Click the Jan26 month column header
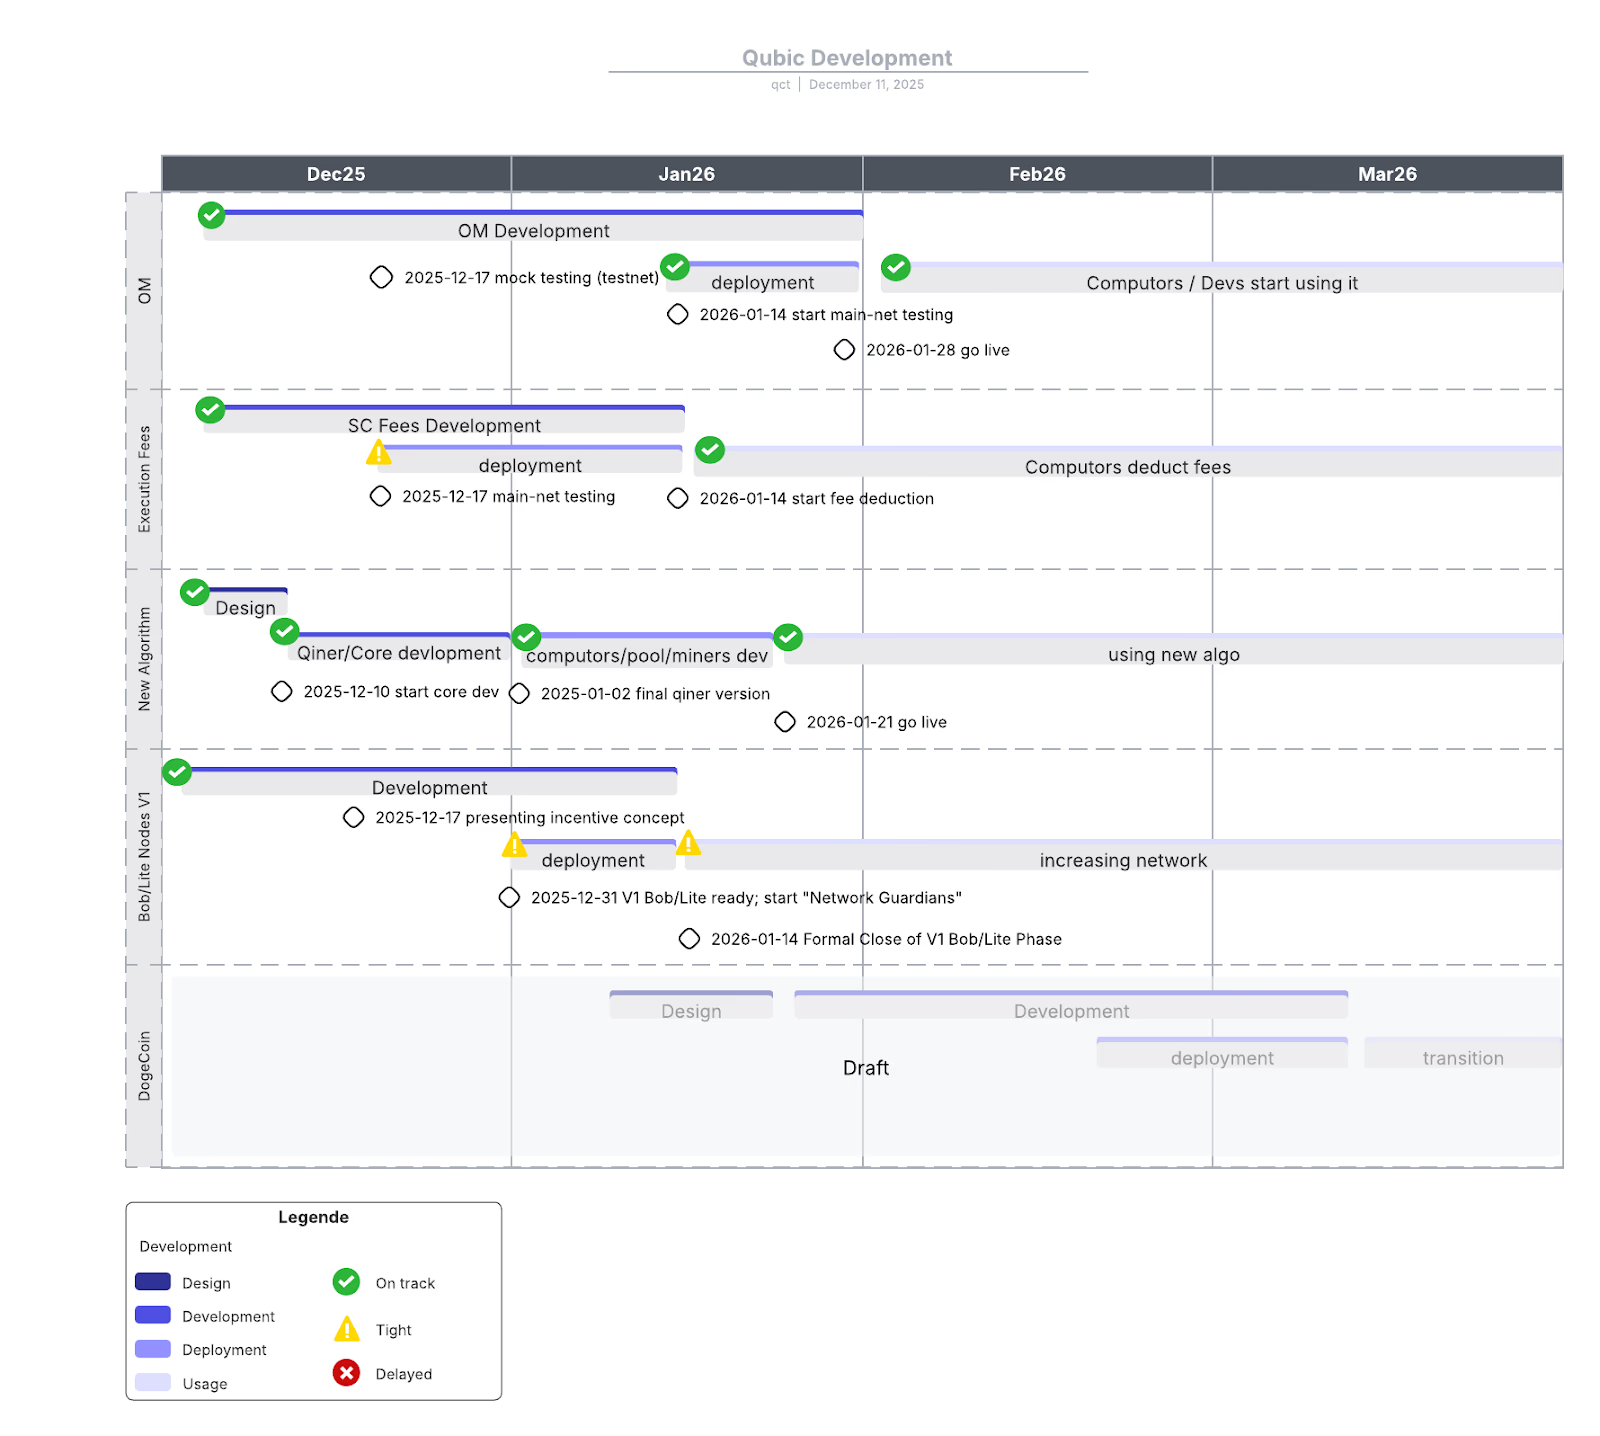 [686, 174]
